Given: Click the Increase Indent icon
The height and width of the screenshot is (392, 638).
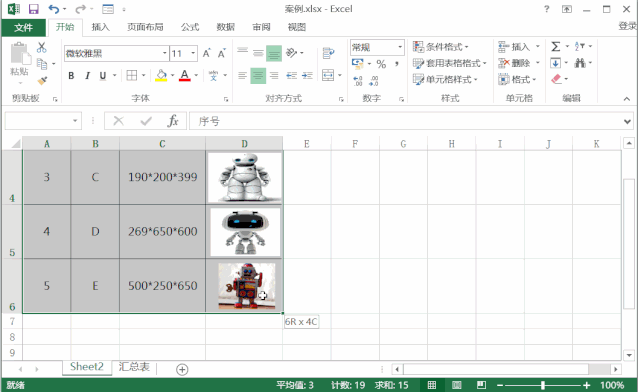Looking at the screenshot, I should coord(307,76).
